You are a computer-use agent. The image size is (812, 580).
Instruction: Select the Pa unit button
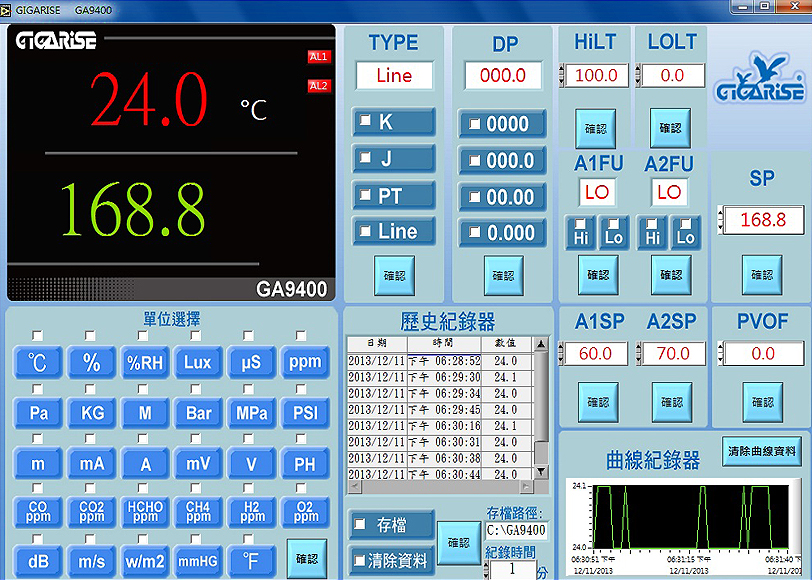tap(38, 413)
